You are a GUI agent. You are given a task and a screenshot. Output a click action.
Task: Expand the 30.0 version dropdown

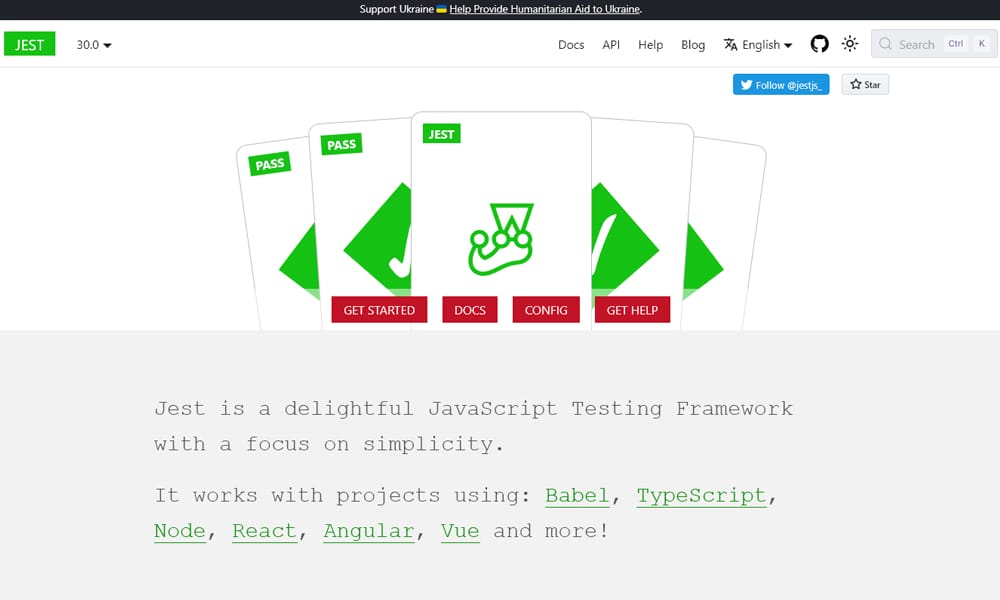(94, 45)
